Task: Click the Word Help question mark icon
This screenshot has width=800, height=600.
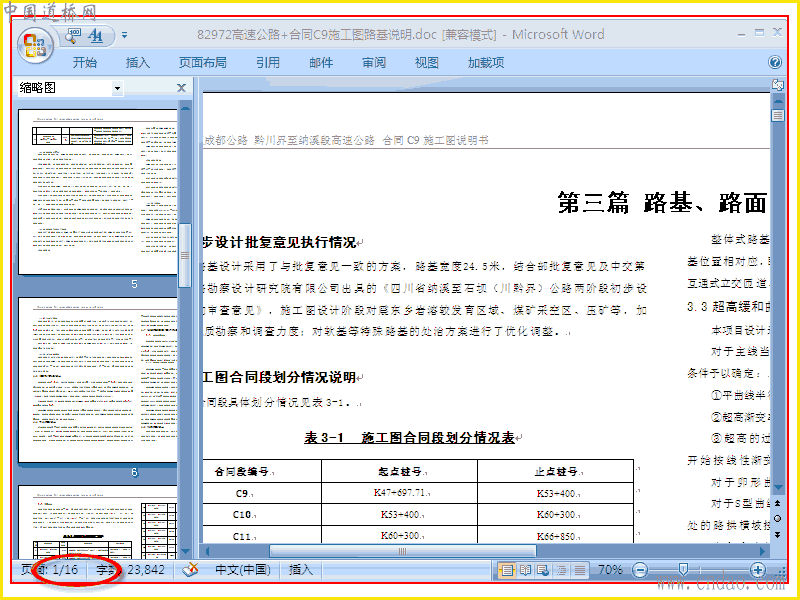Action: click(774, 62)
